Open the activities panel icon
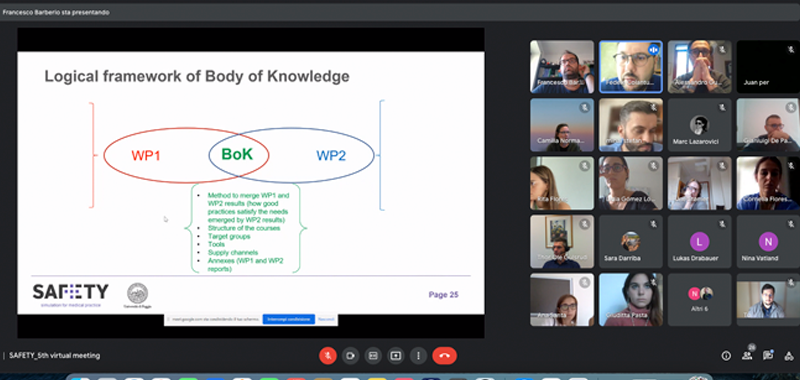This screenshot has width=800, height=380. click(x=789, y=356)
